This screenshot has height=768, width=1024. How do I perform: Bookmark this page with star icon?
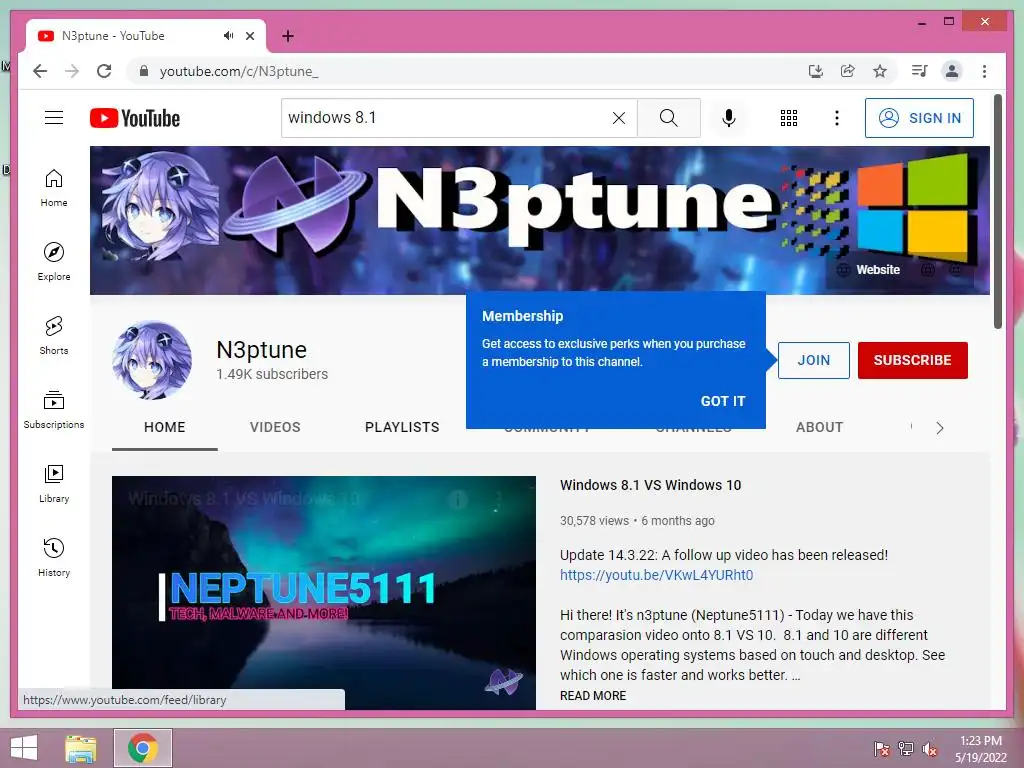tap(880, 71)
